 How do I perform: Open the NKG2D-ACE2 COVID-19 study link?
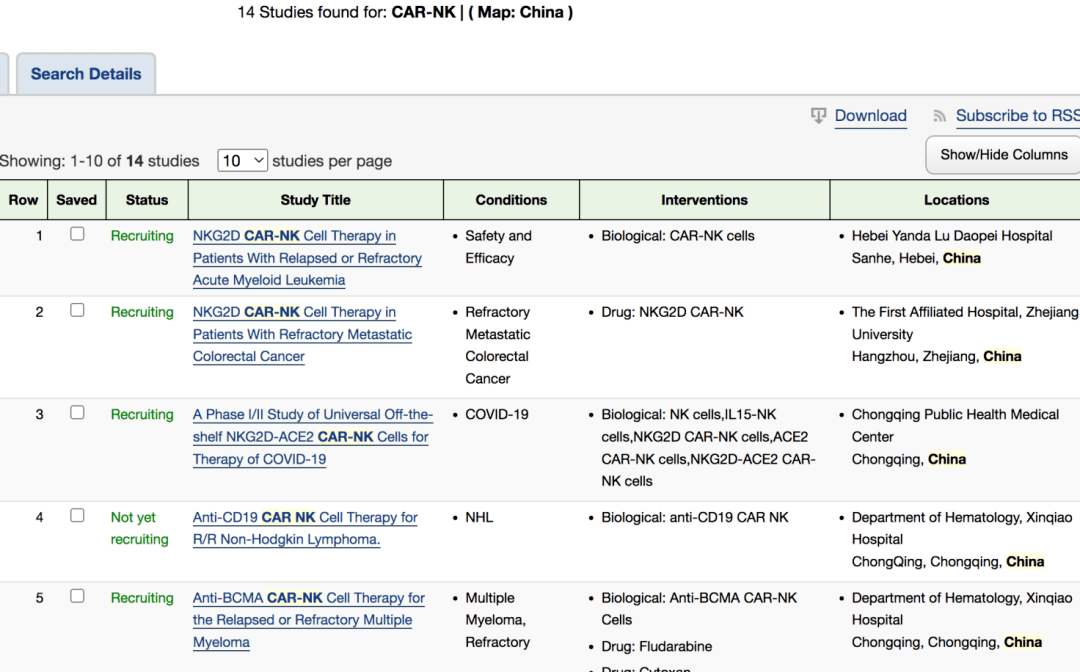[313, 437]
